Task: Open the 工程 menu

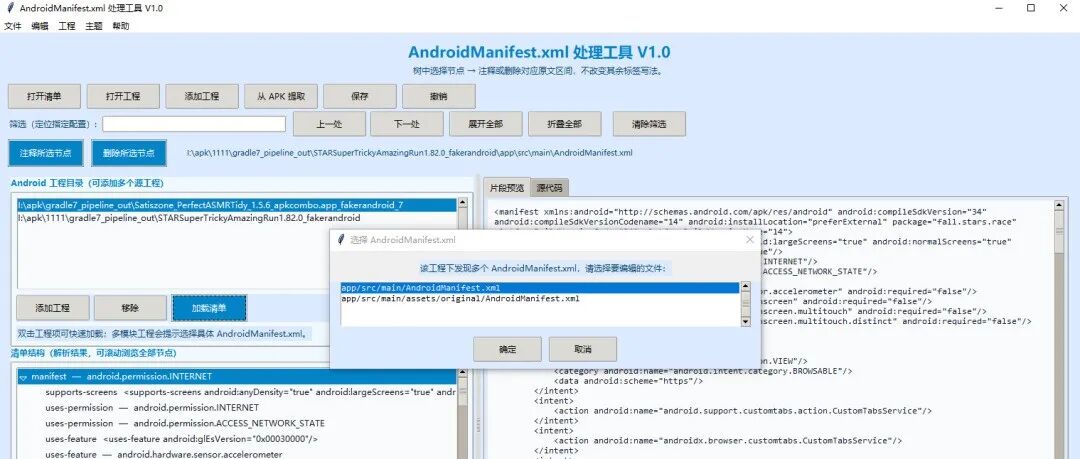Action: (67, 26)
